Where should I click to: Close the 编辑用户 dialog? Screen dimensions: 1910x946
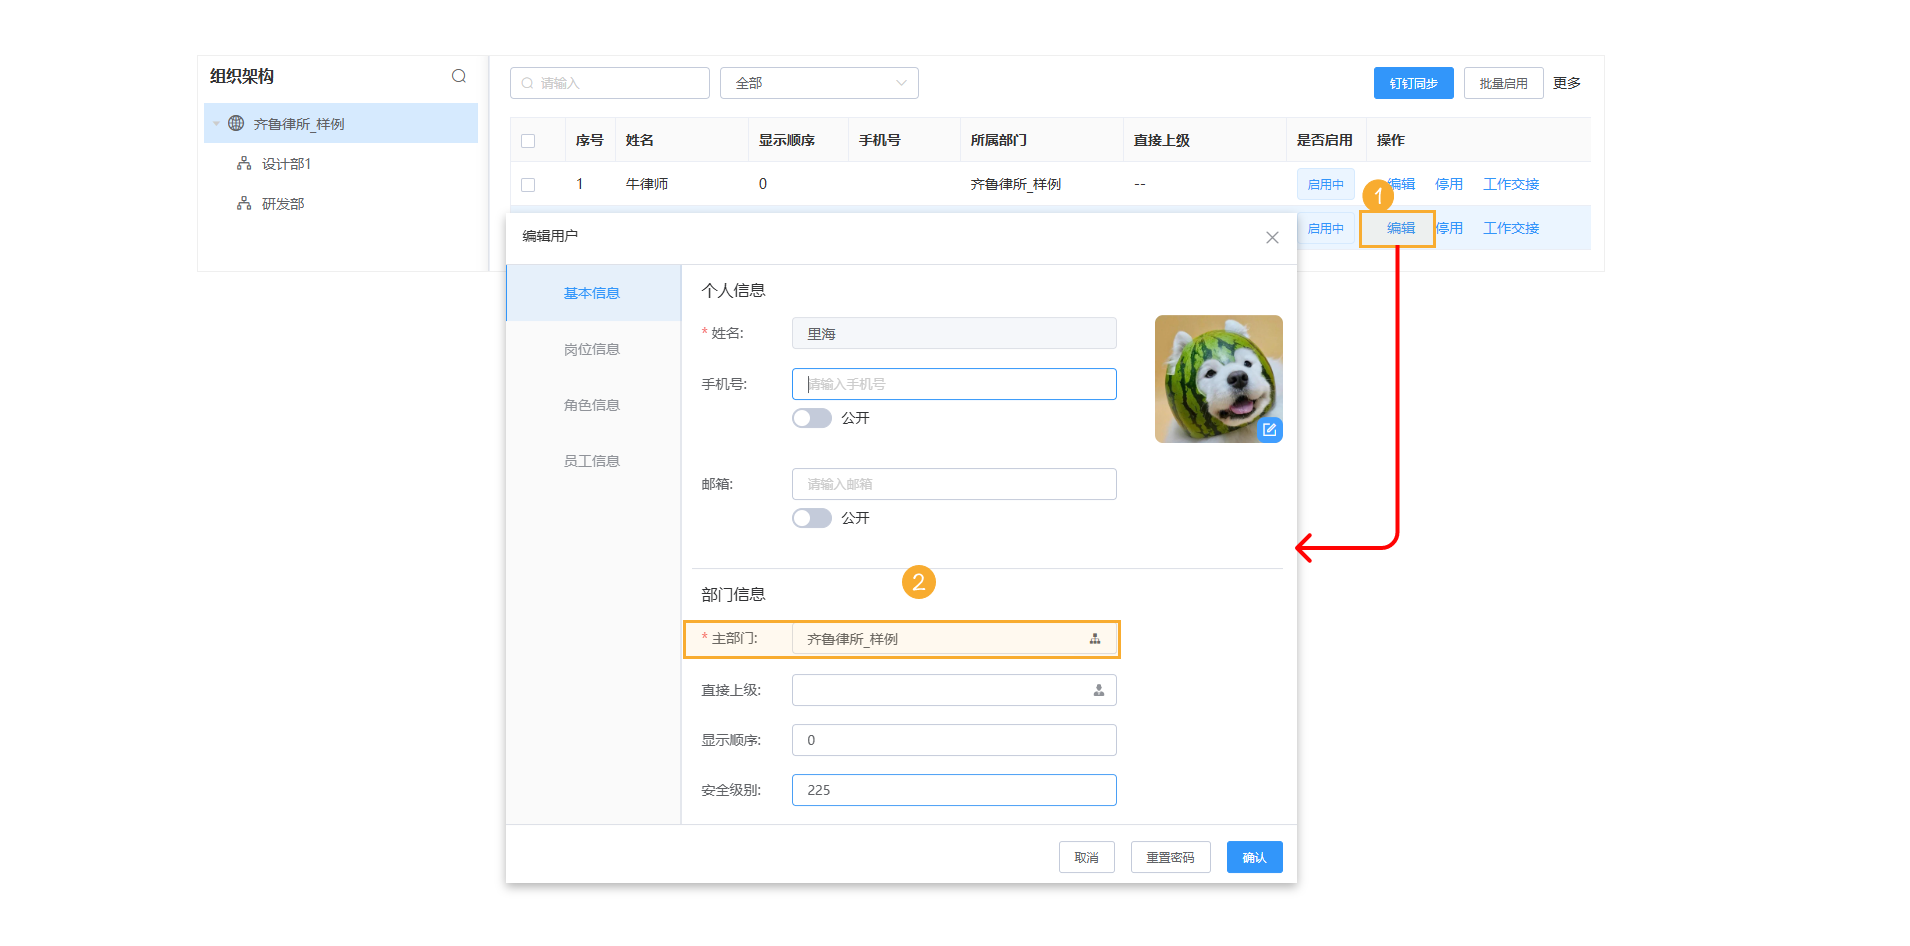pyautogui.click(x=1272, y=237)
